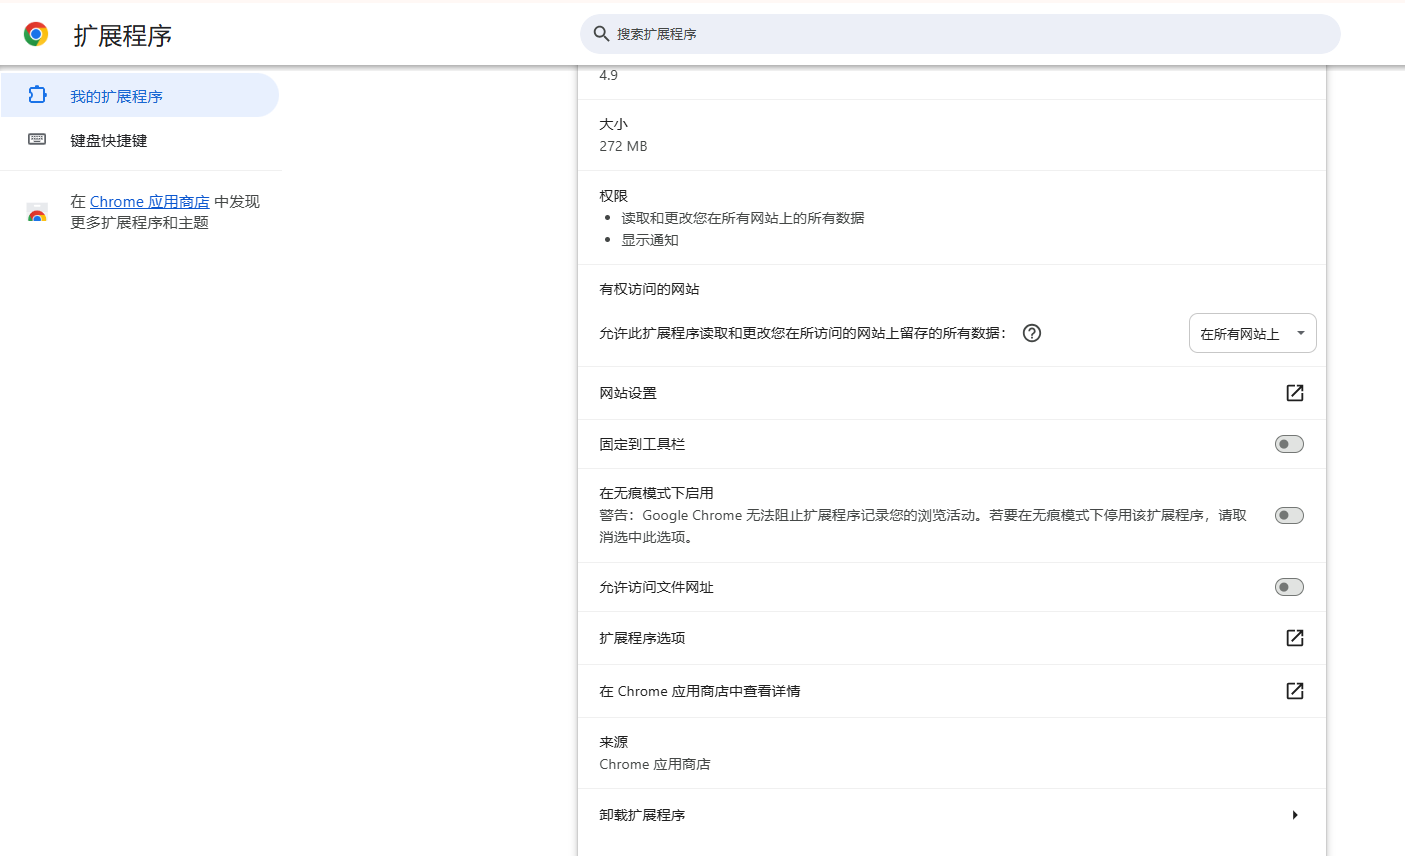Open help icon for site access
This screenshot has height=856, width=1405.
(1032, 333)
